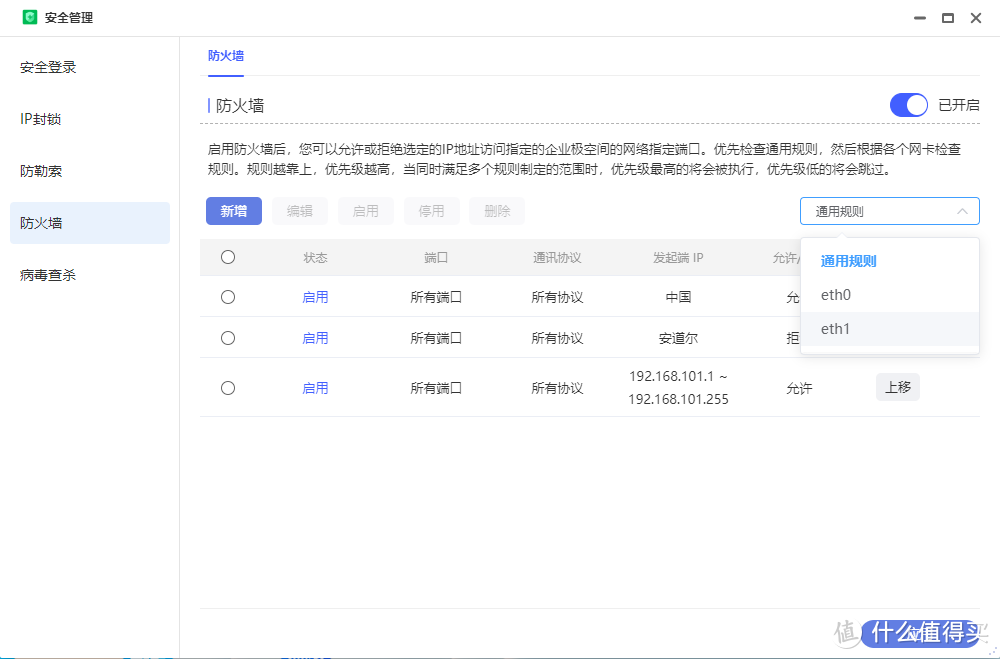The image size is (1000, 659).
Task: Click the 启用 link on the 中国 rule
Action: [314, 296]
